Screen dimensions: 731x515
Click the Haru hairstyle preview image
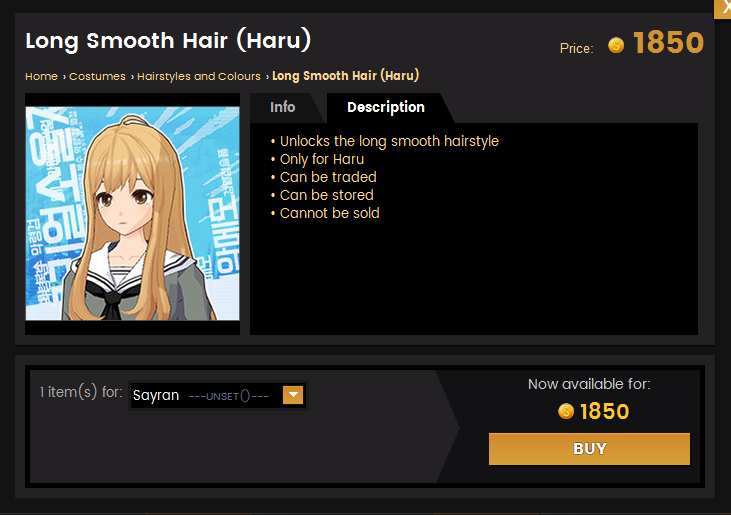[132, 213]
